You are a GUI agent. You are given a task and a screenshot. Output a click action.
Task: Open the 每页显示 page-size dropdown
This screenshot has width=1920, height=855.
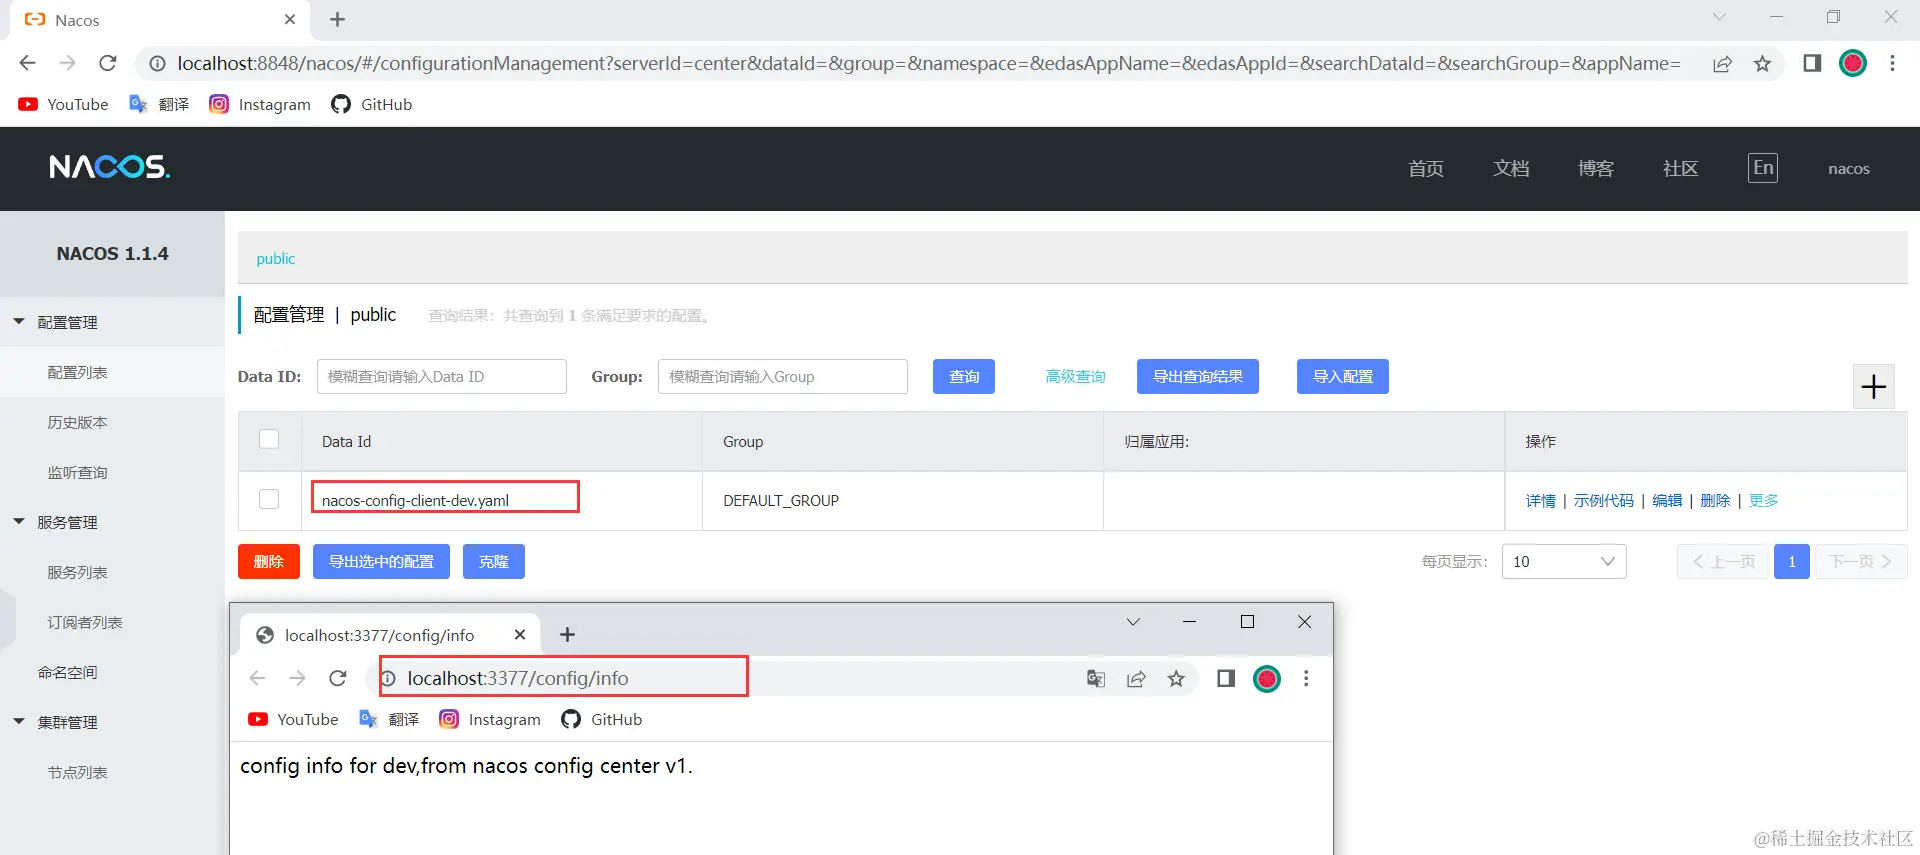tap(1564, 562)
